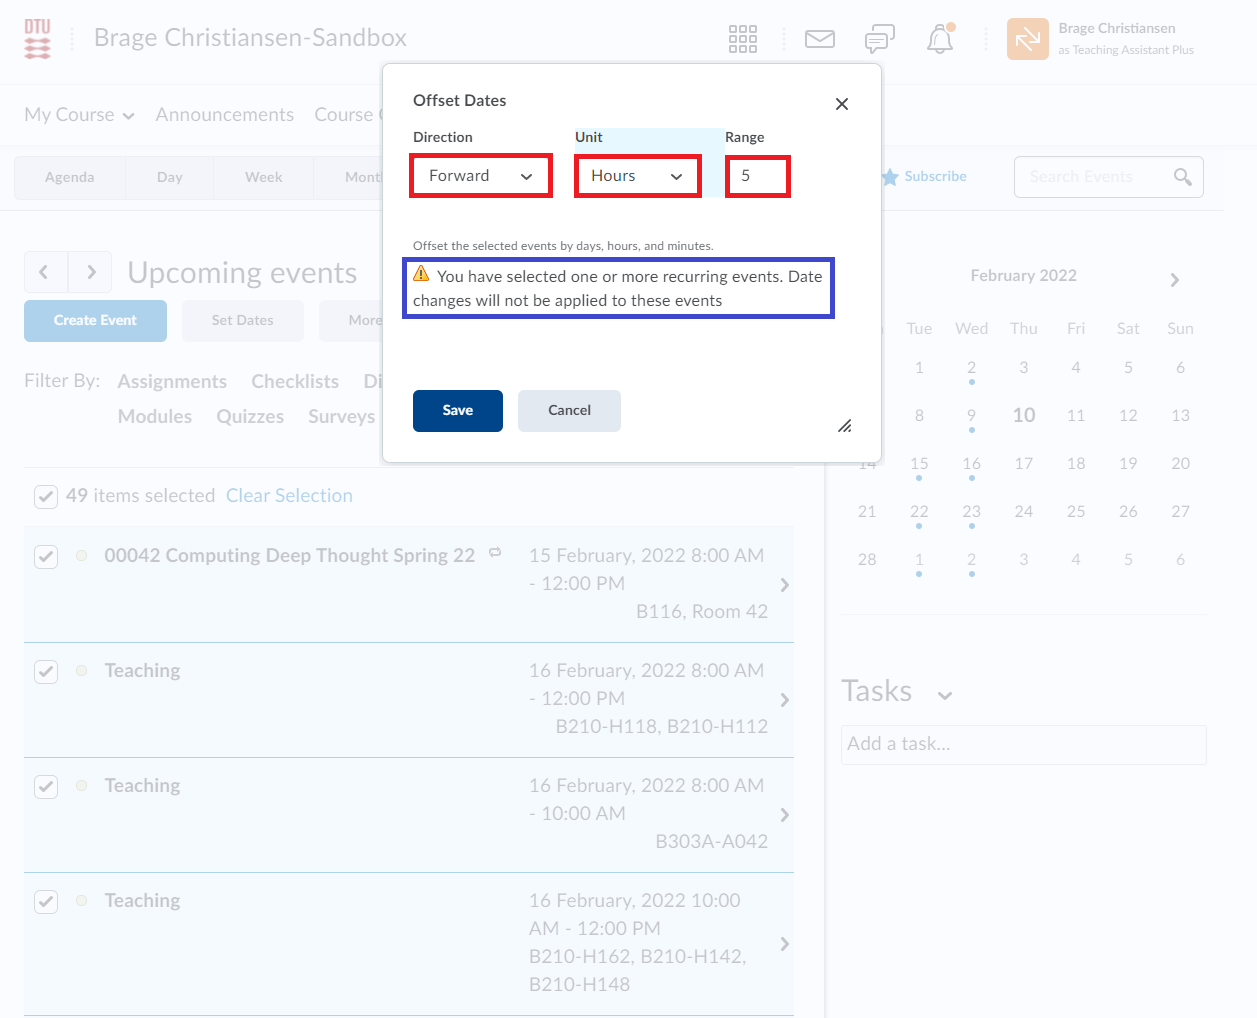Screen dimensions: 1257x1018
Task: Open the Unit dropdown
Action: coord(637,176)
